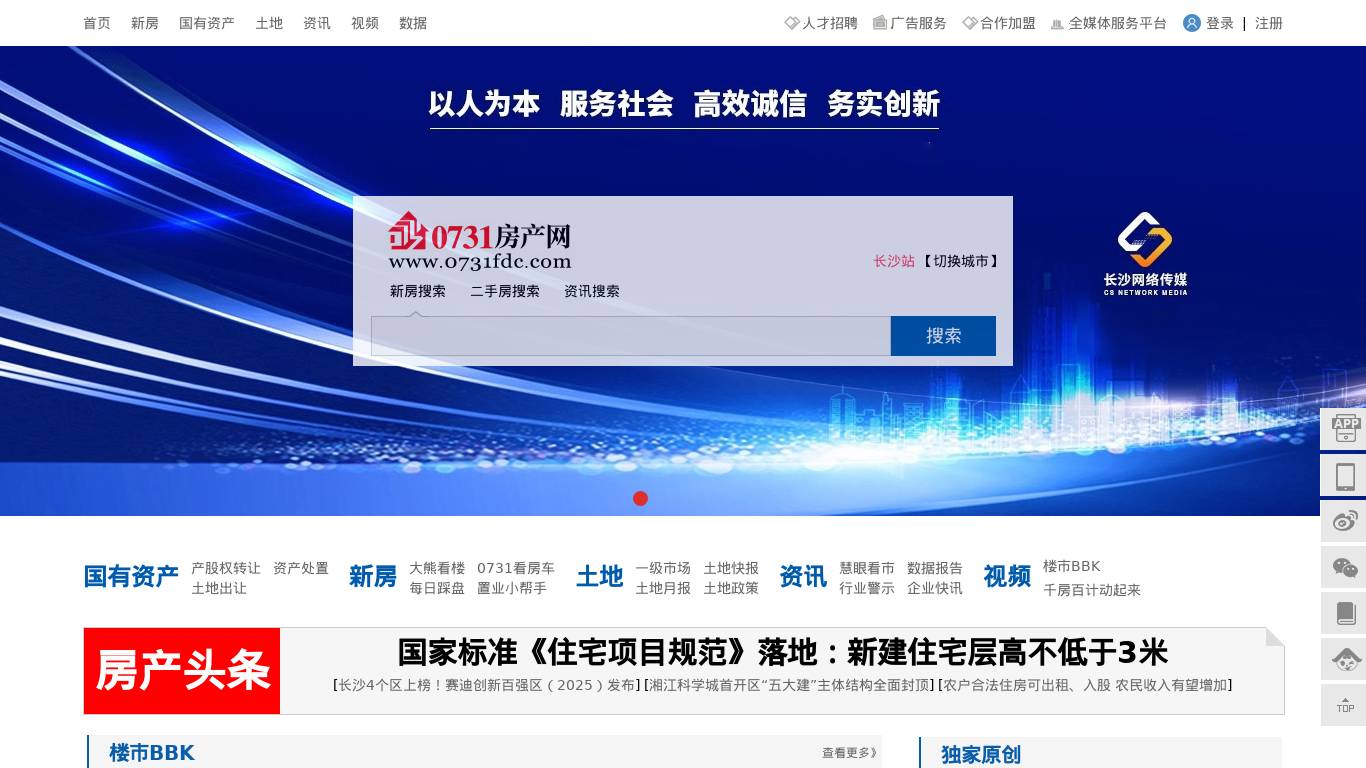This screenshot has height=768, width=1366.
Task: Click the TOP back-to-top control
Action: tap(1343, 706)
